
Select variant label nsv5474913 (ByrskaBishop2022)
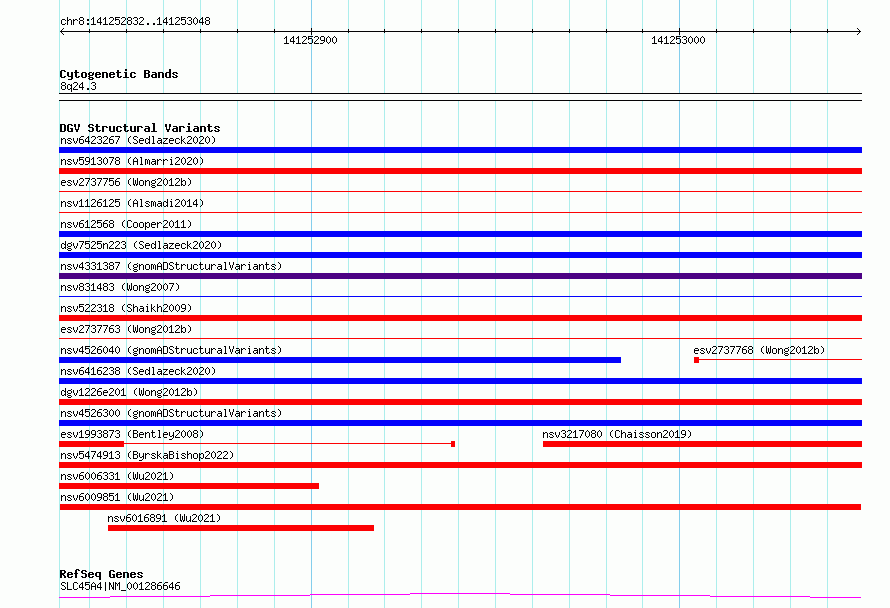tap(147, 455)
